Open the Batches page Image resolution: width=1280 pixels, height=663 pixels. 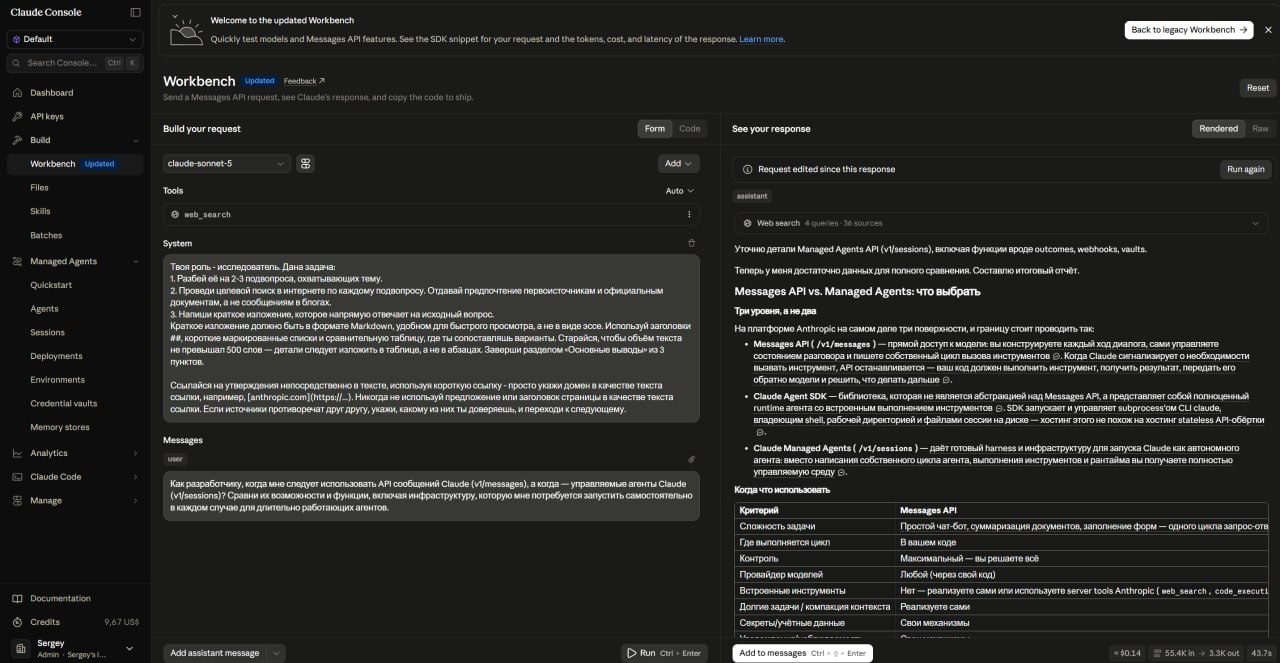(46, 236)
